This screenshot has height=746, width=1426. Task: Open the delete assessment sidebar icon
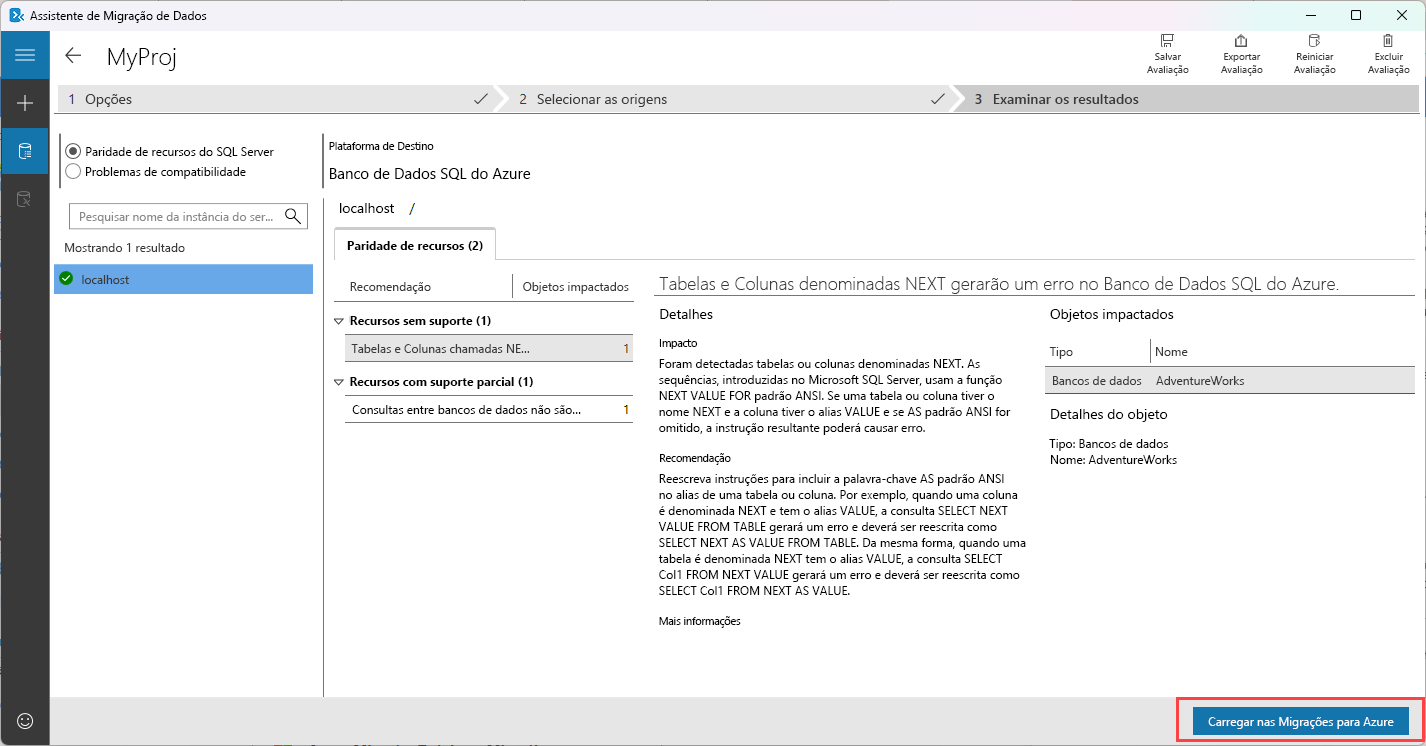tap(24, 199)
